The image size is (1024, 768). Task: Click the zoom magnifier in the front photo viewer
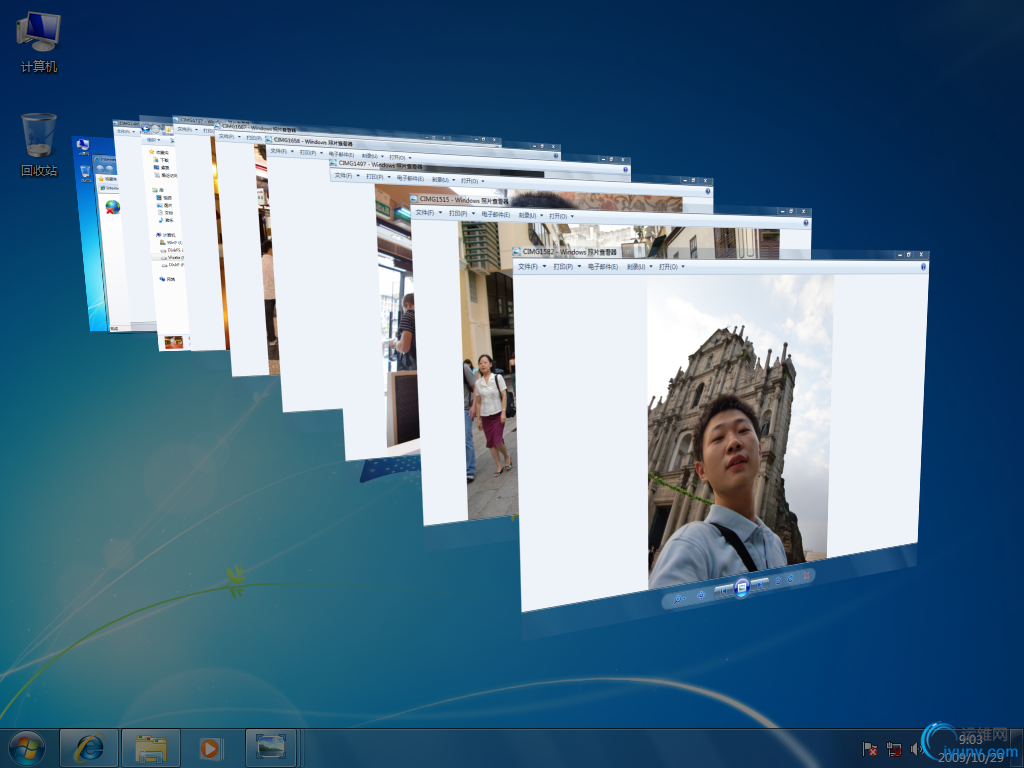tap(677, 599)
